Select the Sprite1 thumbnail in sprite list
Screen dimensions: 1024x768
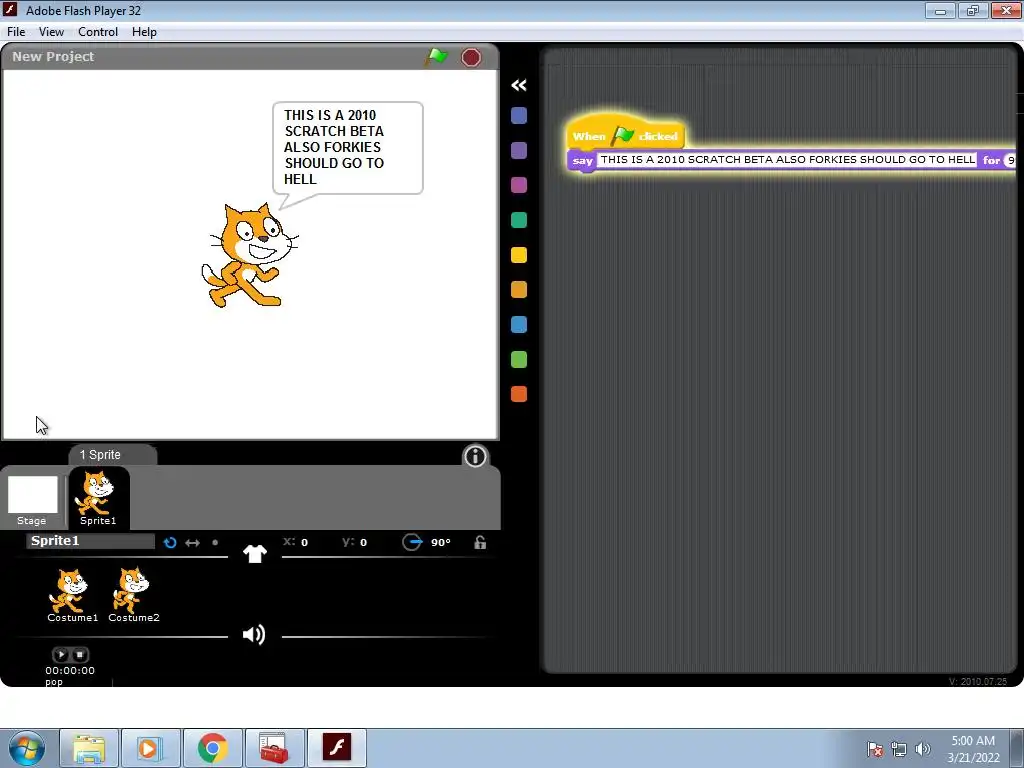99,498
